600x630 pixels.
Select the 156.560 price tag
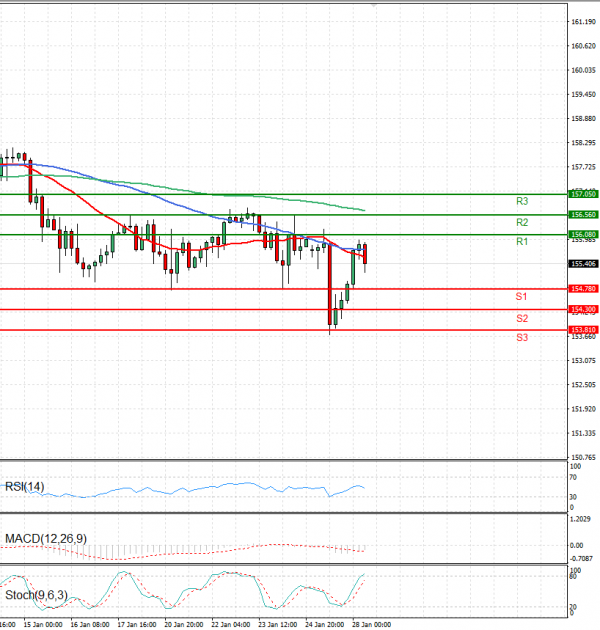tap(584, 215)
